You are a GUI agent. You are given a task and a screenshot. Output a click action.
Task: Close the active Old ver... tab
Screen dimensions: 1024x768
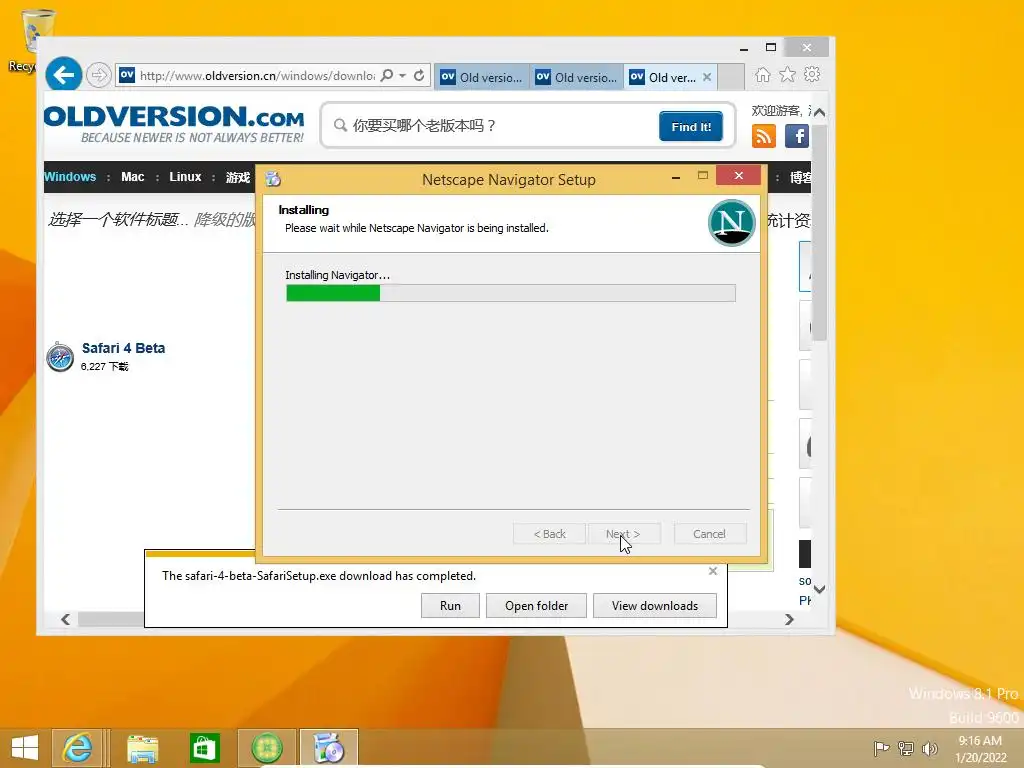(707, 77)
